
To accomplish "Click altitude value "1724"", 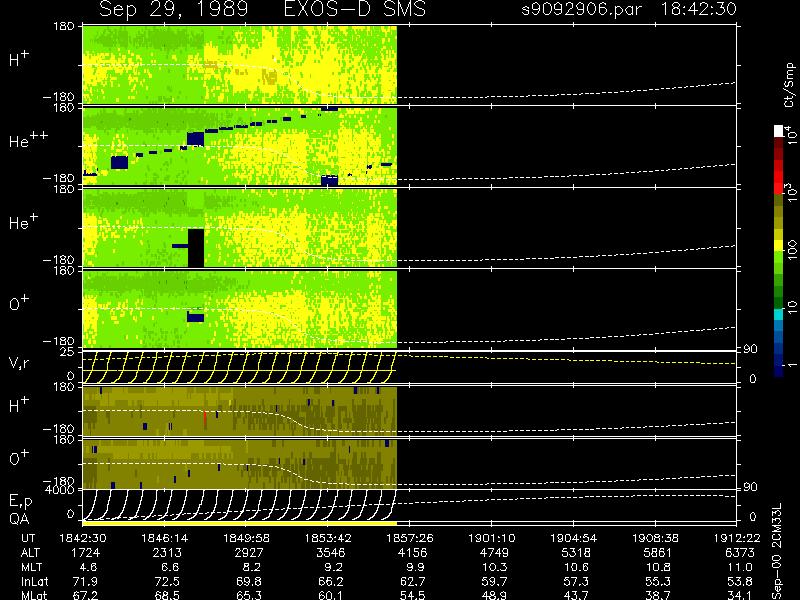I will coord(85,553).
